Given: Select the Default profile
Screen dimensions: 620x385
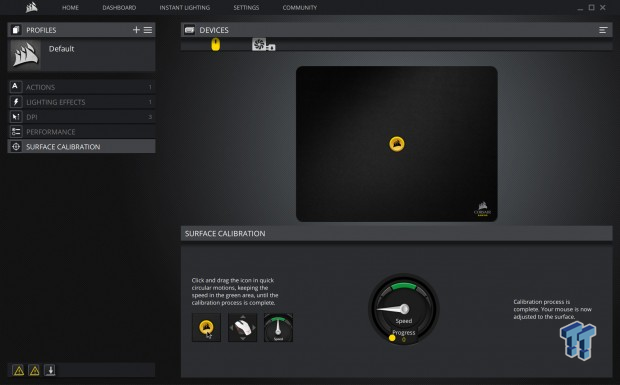Looking at the screenshot, I should click(x=81, y=55).
